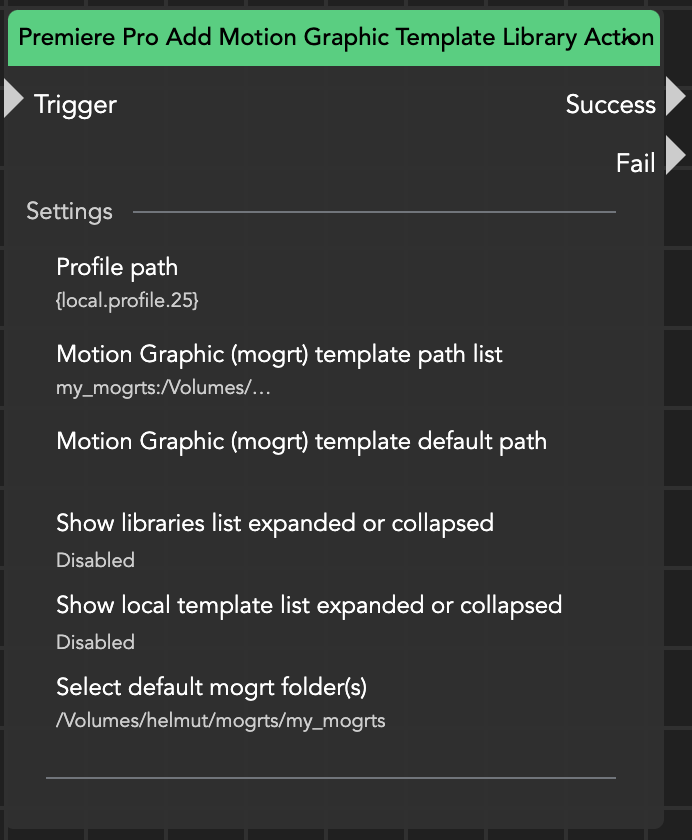Viewport: 692px width, 840px height.
Task: Click the Fail output port triangle
Action: coord(675,156)
